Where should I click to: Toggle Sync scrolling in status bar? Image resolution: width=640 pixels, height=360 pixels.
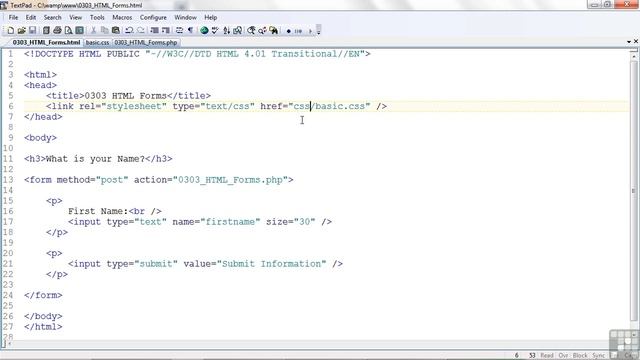599,356
